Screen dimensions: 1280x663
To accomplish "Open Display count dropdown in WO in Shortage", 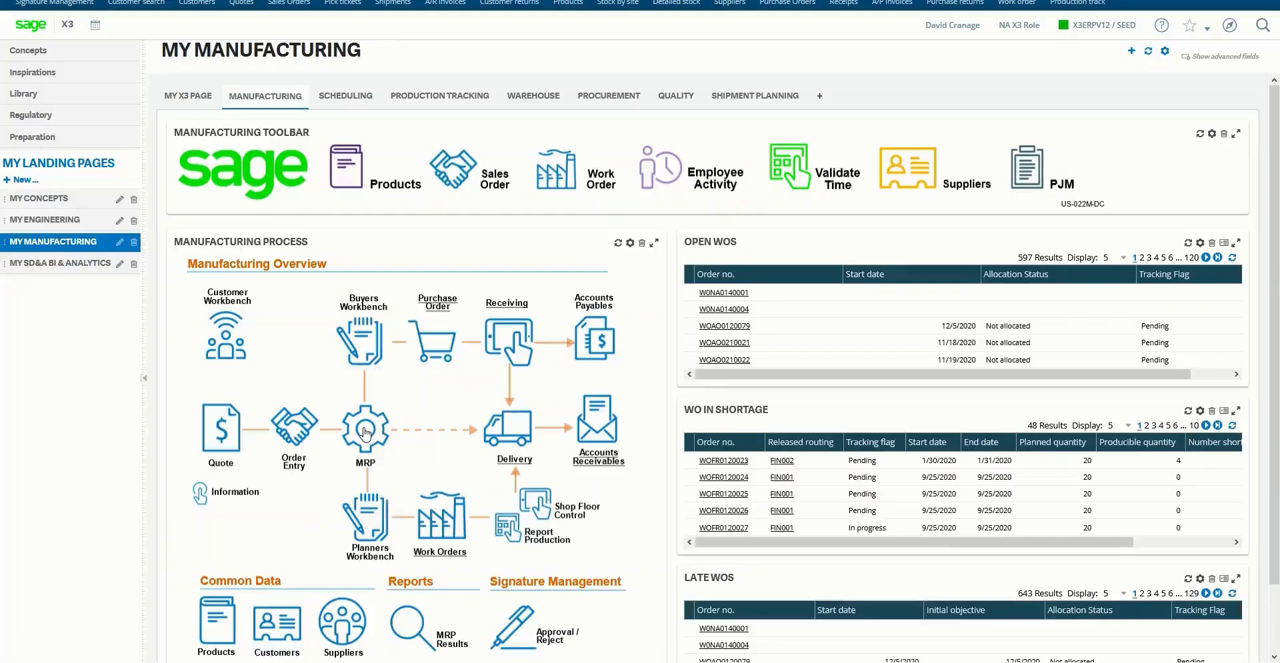I will coord(1126,426).
